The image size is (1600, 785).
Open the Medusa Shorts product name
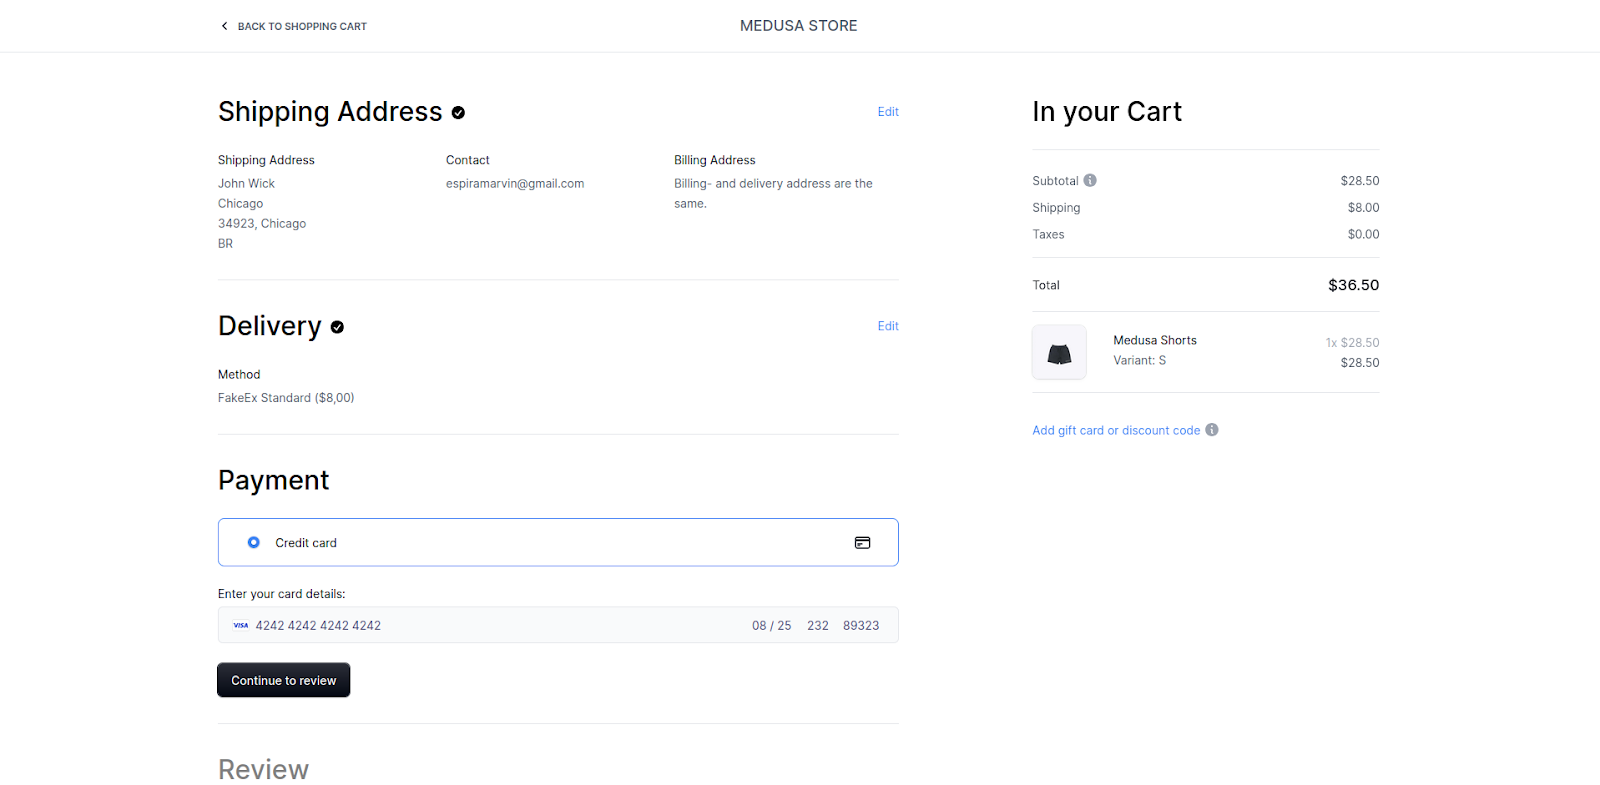[x=1155, y=340]
